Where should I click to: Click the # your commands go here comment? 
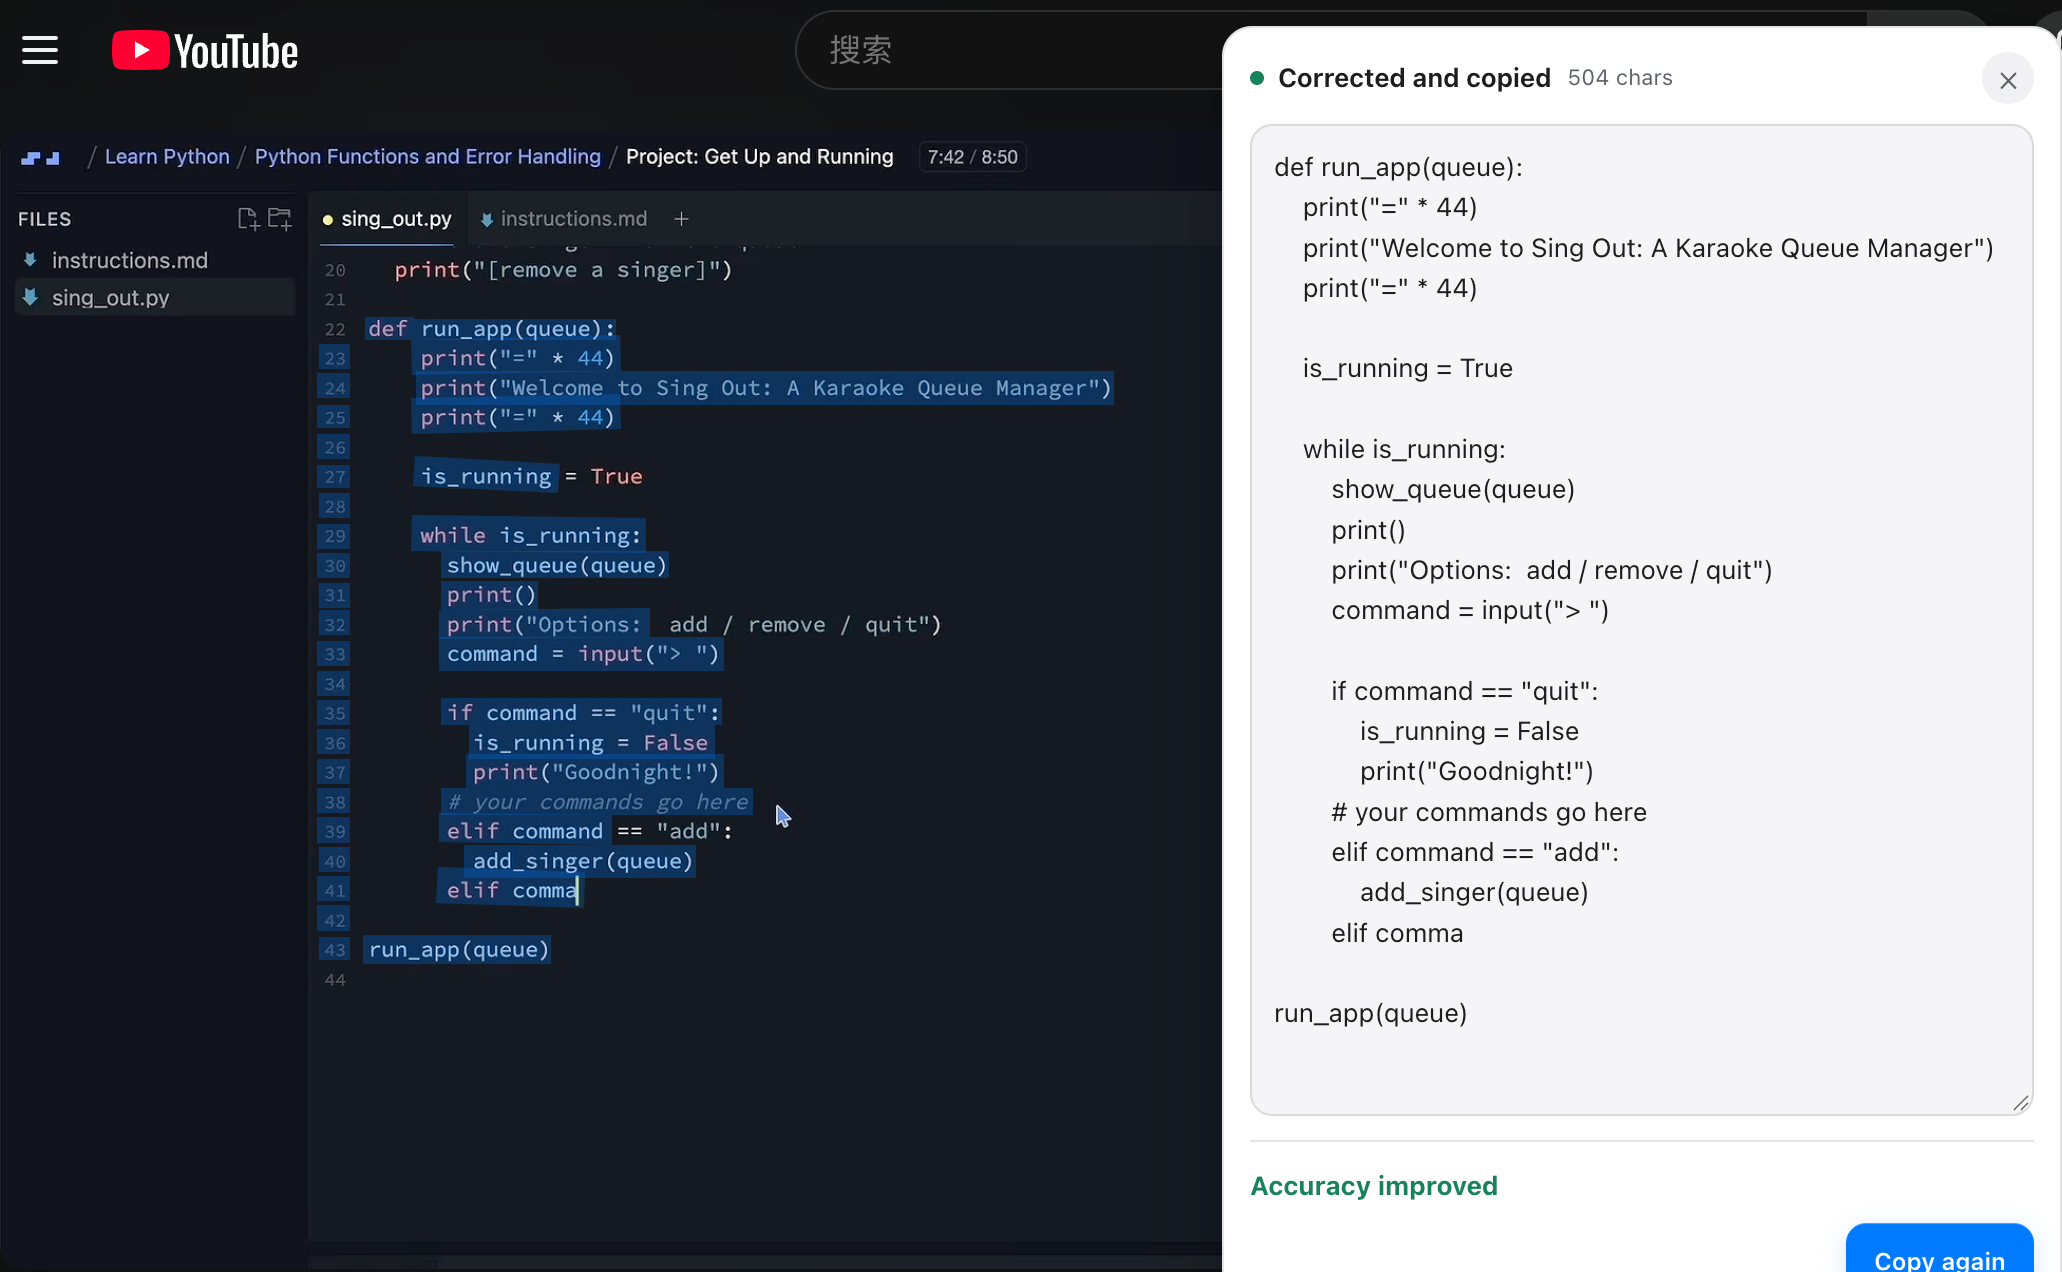(x=597, y=802)
